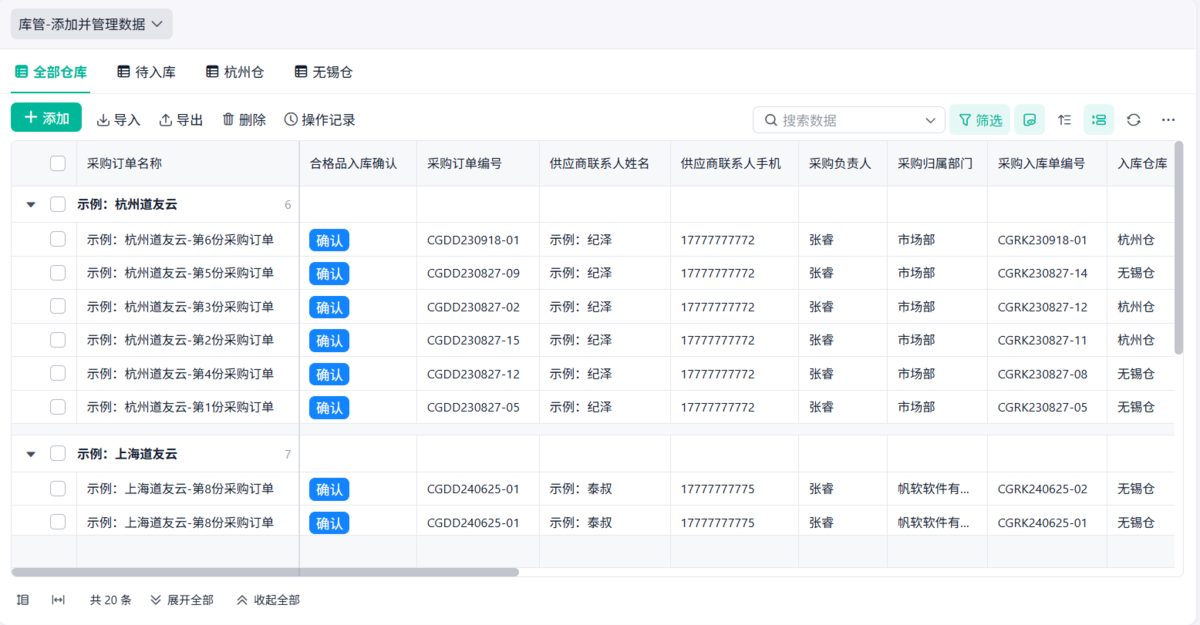This screenshot has height=625, width=1200.
Task: Open the sort icon in toolbar
Action: coord(1064,120)
